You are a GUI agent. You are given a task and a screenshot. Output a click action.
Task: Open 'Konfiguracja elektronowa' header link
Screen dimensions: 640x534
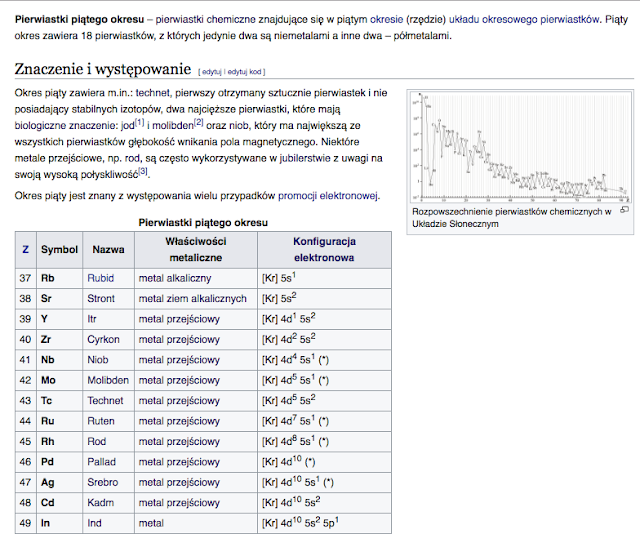324,249
